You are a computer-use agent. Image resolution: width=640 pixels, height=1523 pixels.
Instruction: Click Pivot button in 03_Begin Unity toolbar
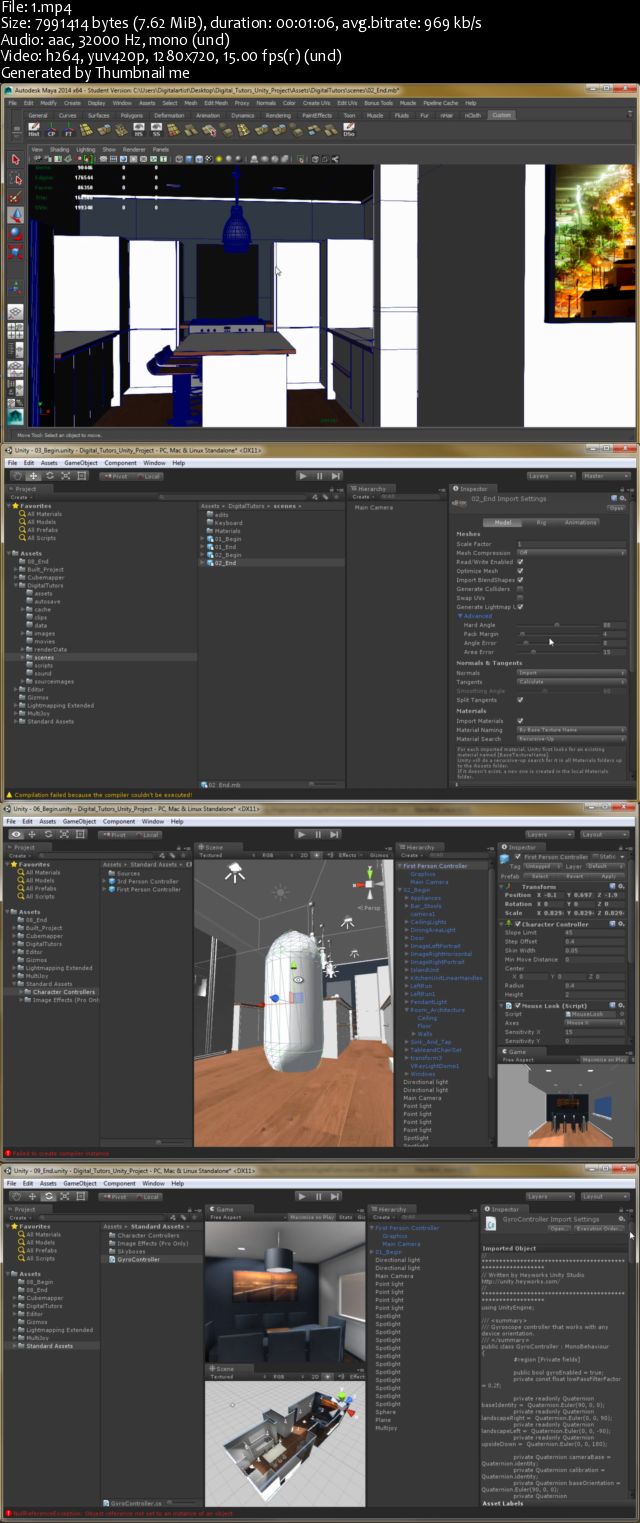(x=115, y=476)
